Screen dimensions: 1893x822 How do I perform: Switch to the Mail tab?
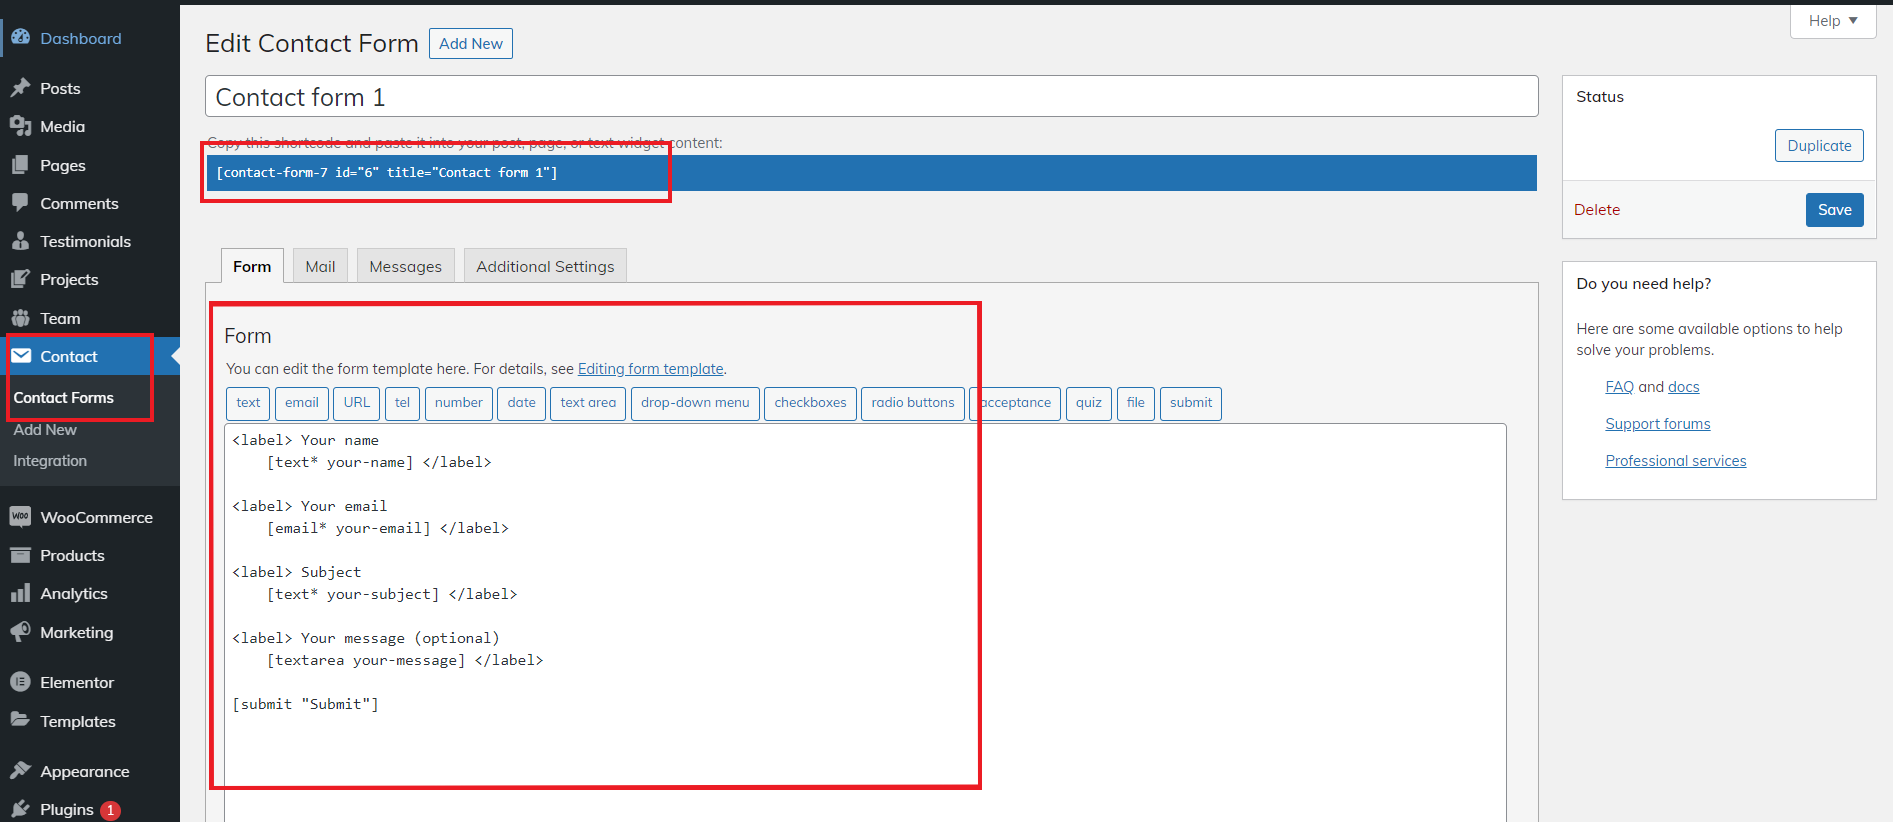point(320,266)
